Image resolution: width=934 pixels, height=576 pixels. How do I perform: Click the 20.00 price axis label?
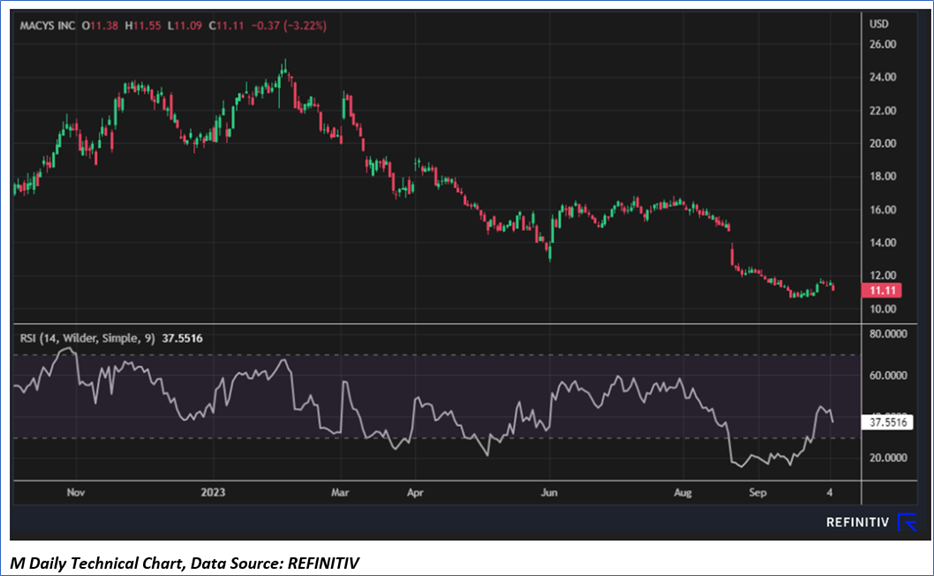pos(883,144)
